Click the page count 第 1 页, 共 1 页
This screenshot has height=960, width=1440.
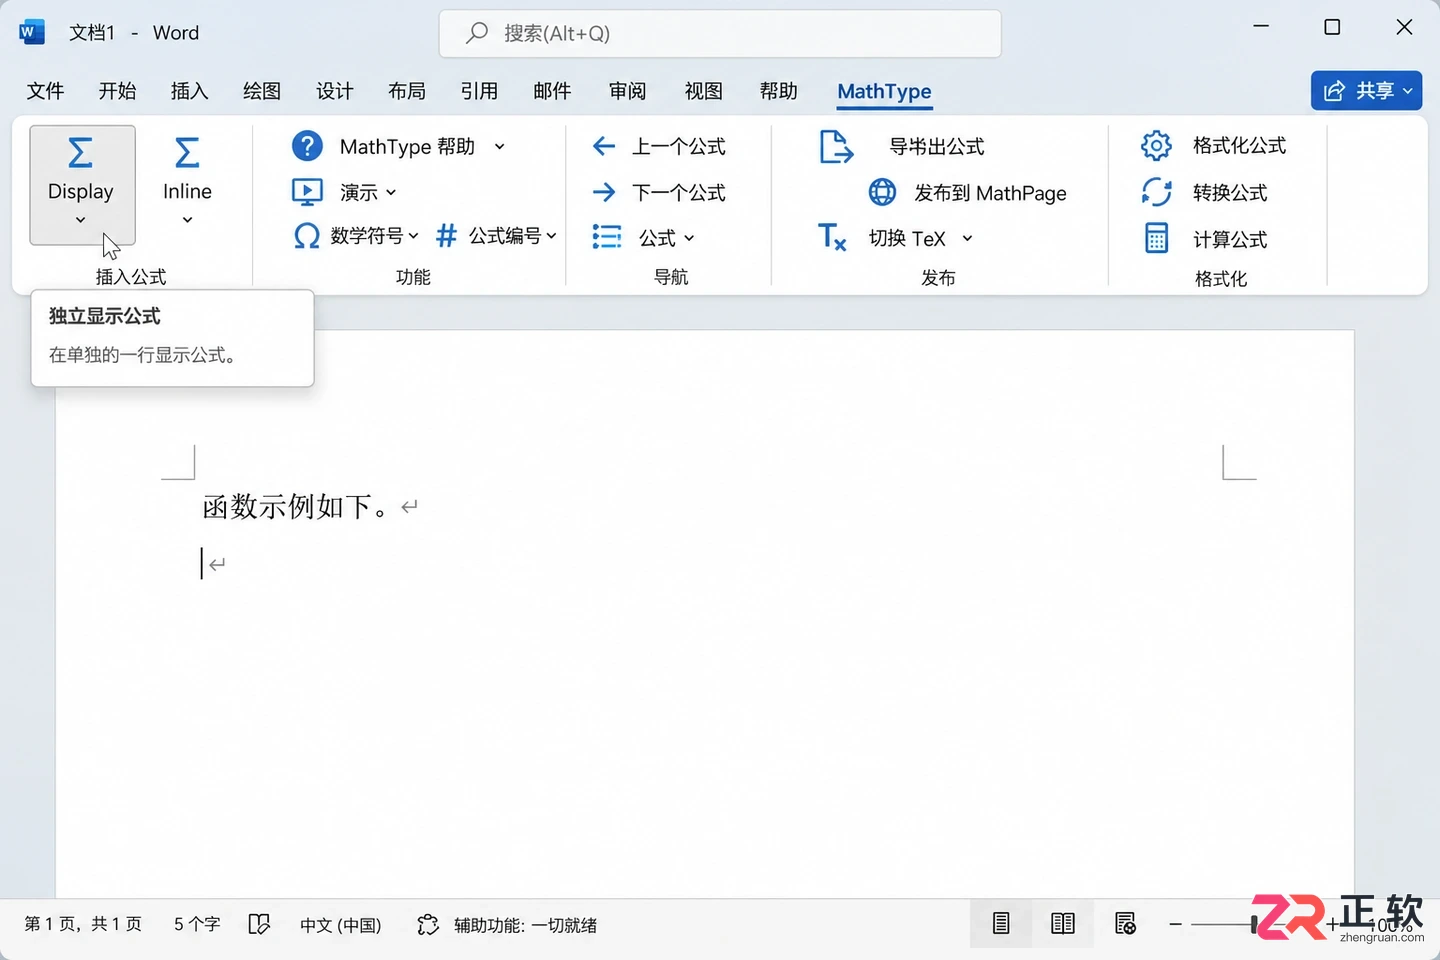83,924
